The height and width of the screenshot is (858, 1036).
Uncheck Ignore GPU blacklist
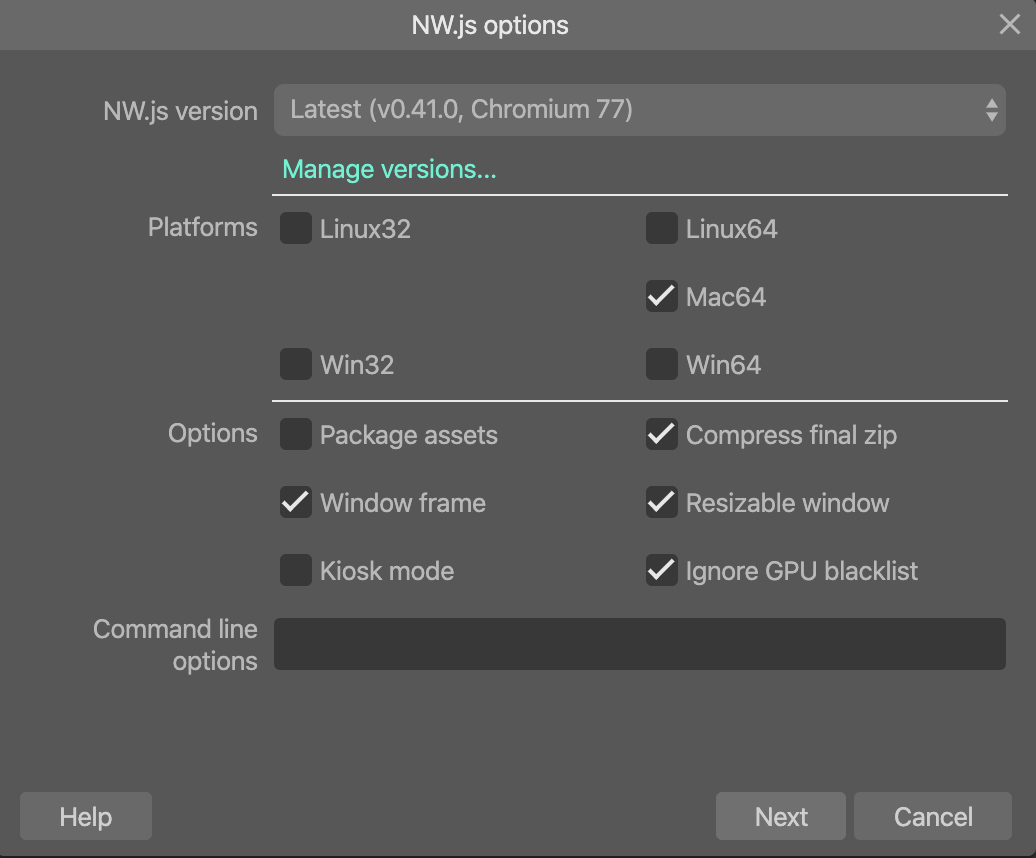click(x=661, y=571)
